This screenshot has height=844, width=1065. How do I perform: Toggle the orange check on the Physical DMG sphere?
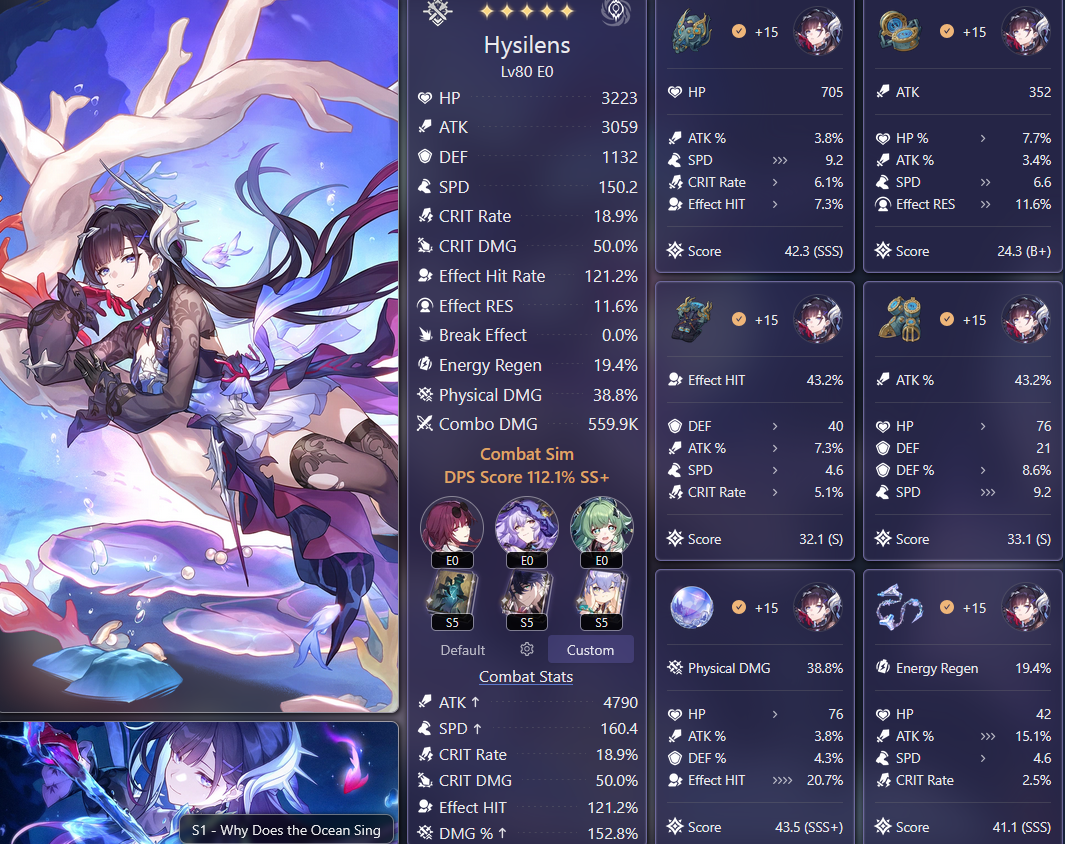point(739,607)
